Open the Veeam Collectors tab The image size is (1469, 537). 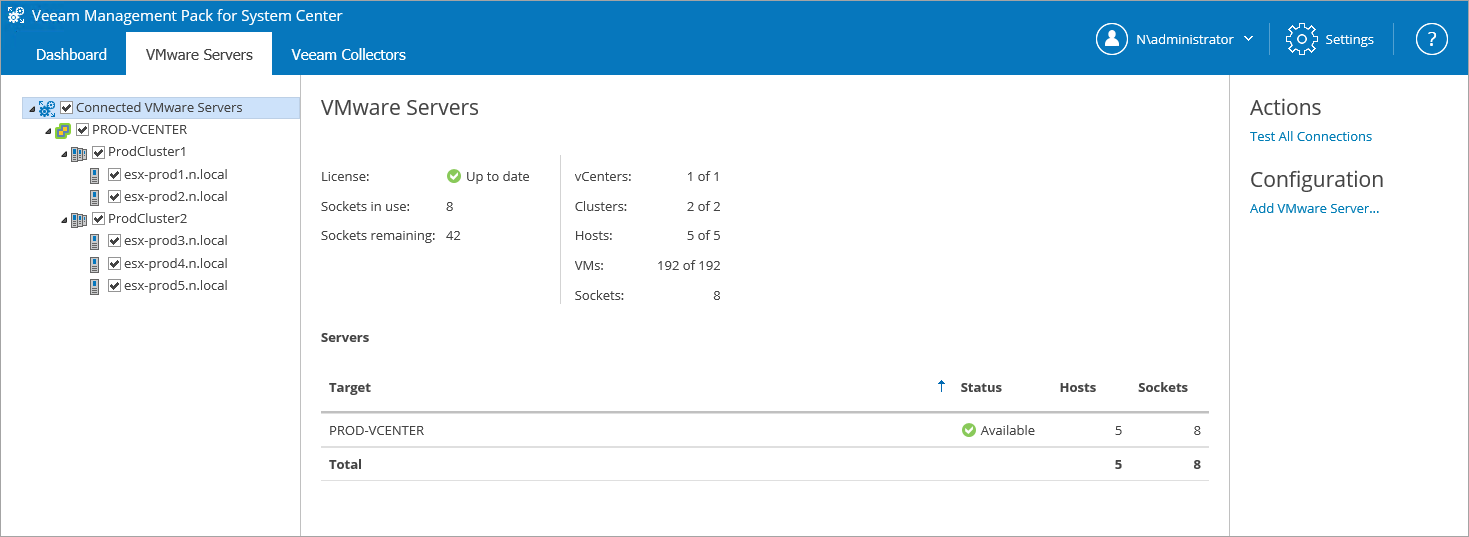tap(348, 55)
